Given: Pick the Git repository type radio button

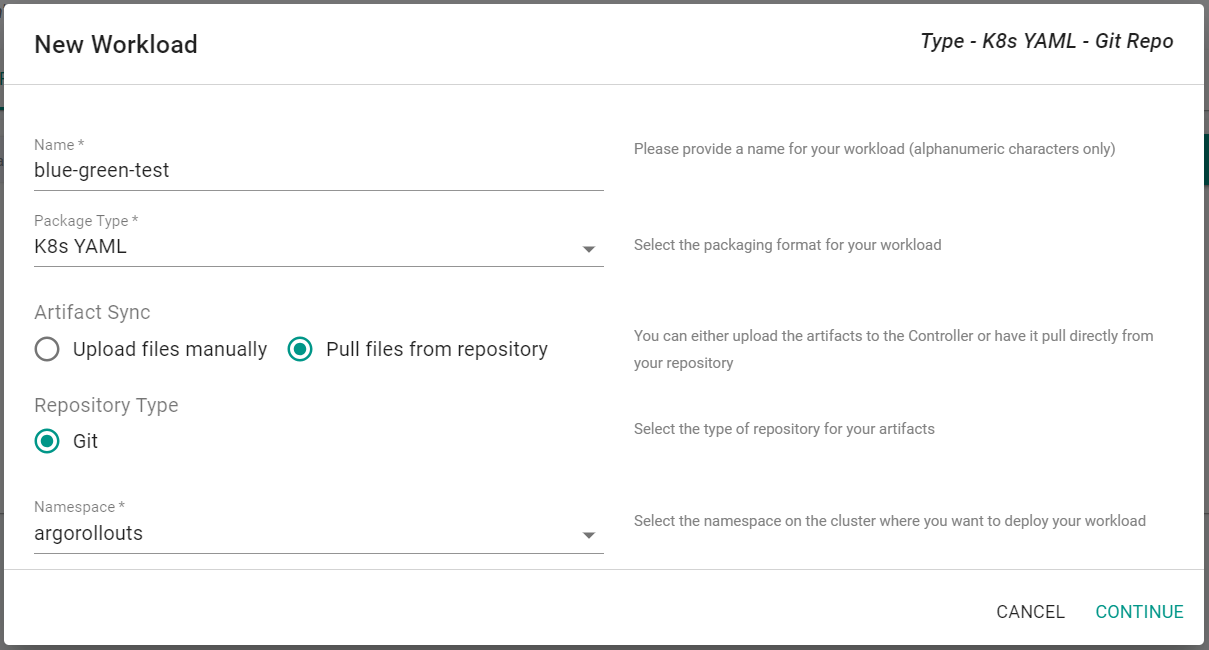Looking at the screenshot, I should point(47,441).
